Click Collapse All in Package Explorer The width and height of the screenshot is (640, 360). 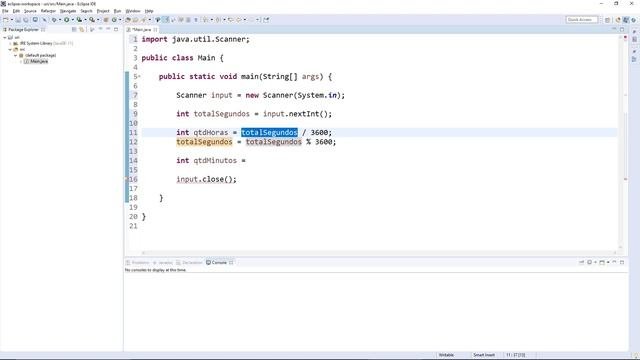[x=74, y=29]
